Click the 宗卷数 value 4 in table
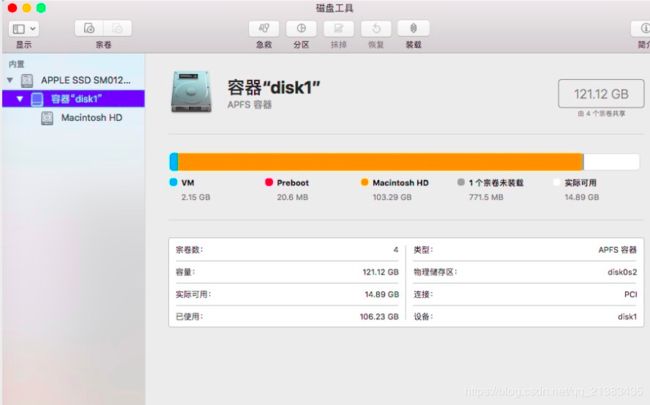Viewport: 650px width, 405px height. coord(395,250)
